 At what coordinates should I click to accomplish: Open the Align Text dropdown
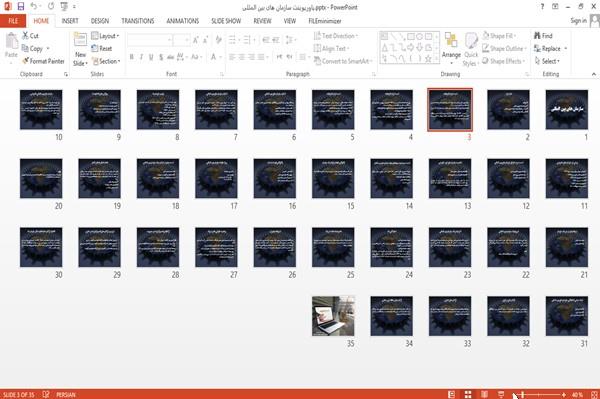coord(331,49)
